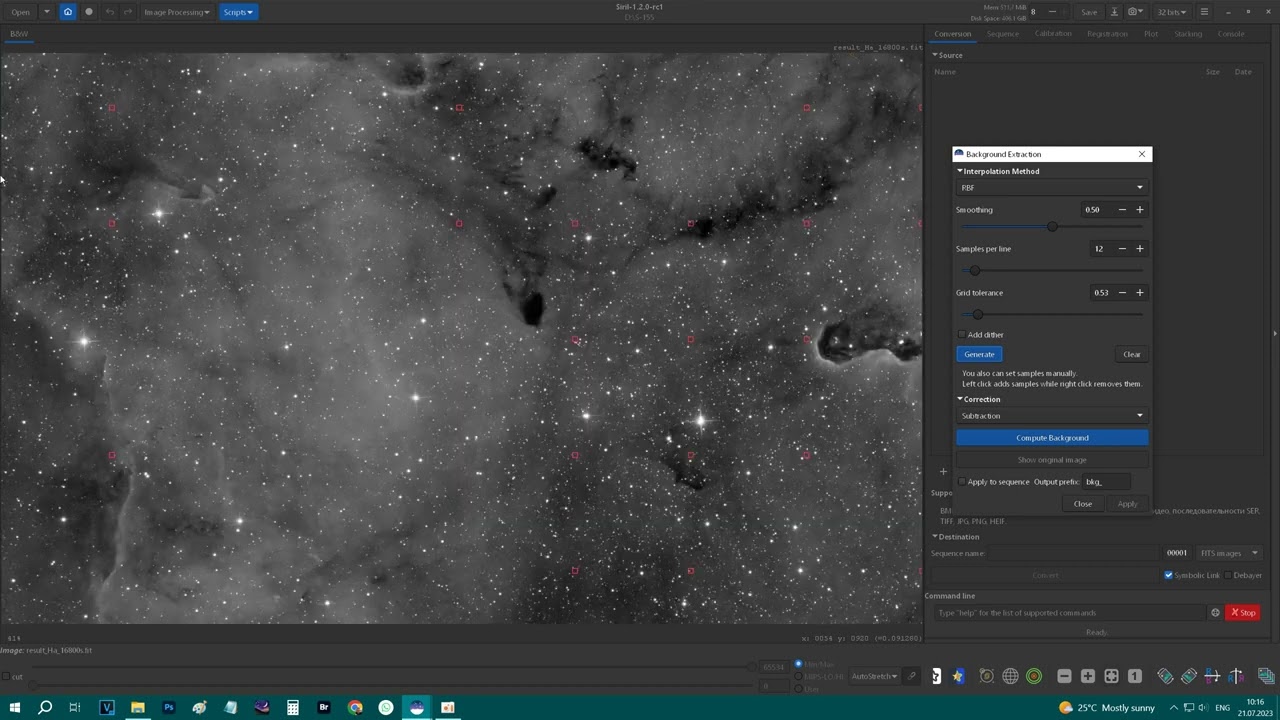Click the Save As download-arrow icon

(x=1114, y=12)
